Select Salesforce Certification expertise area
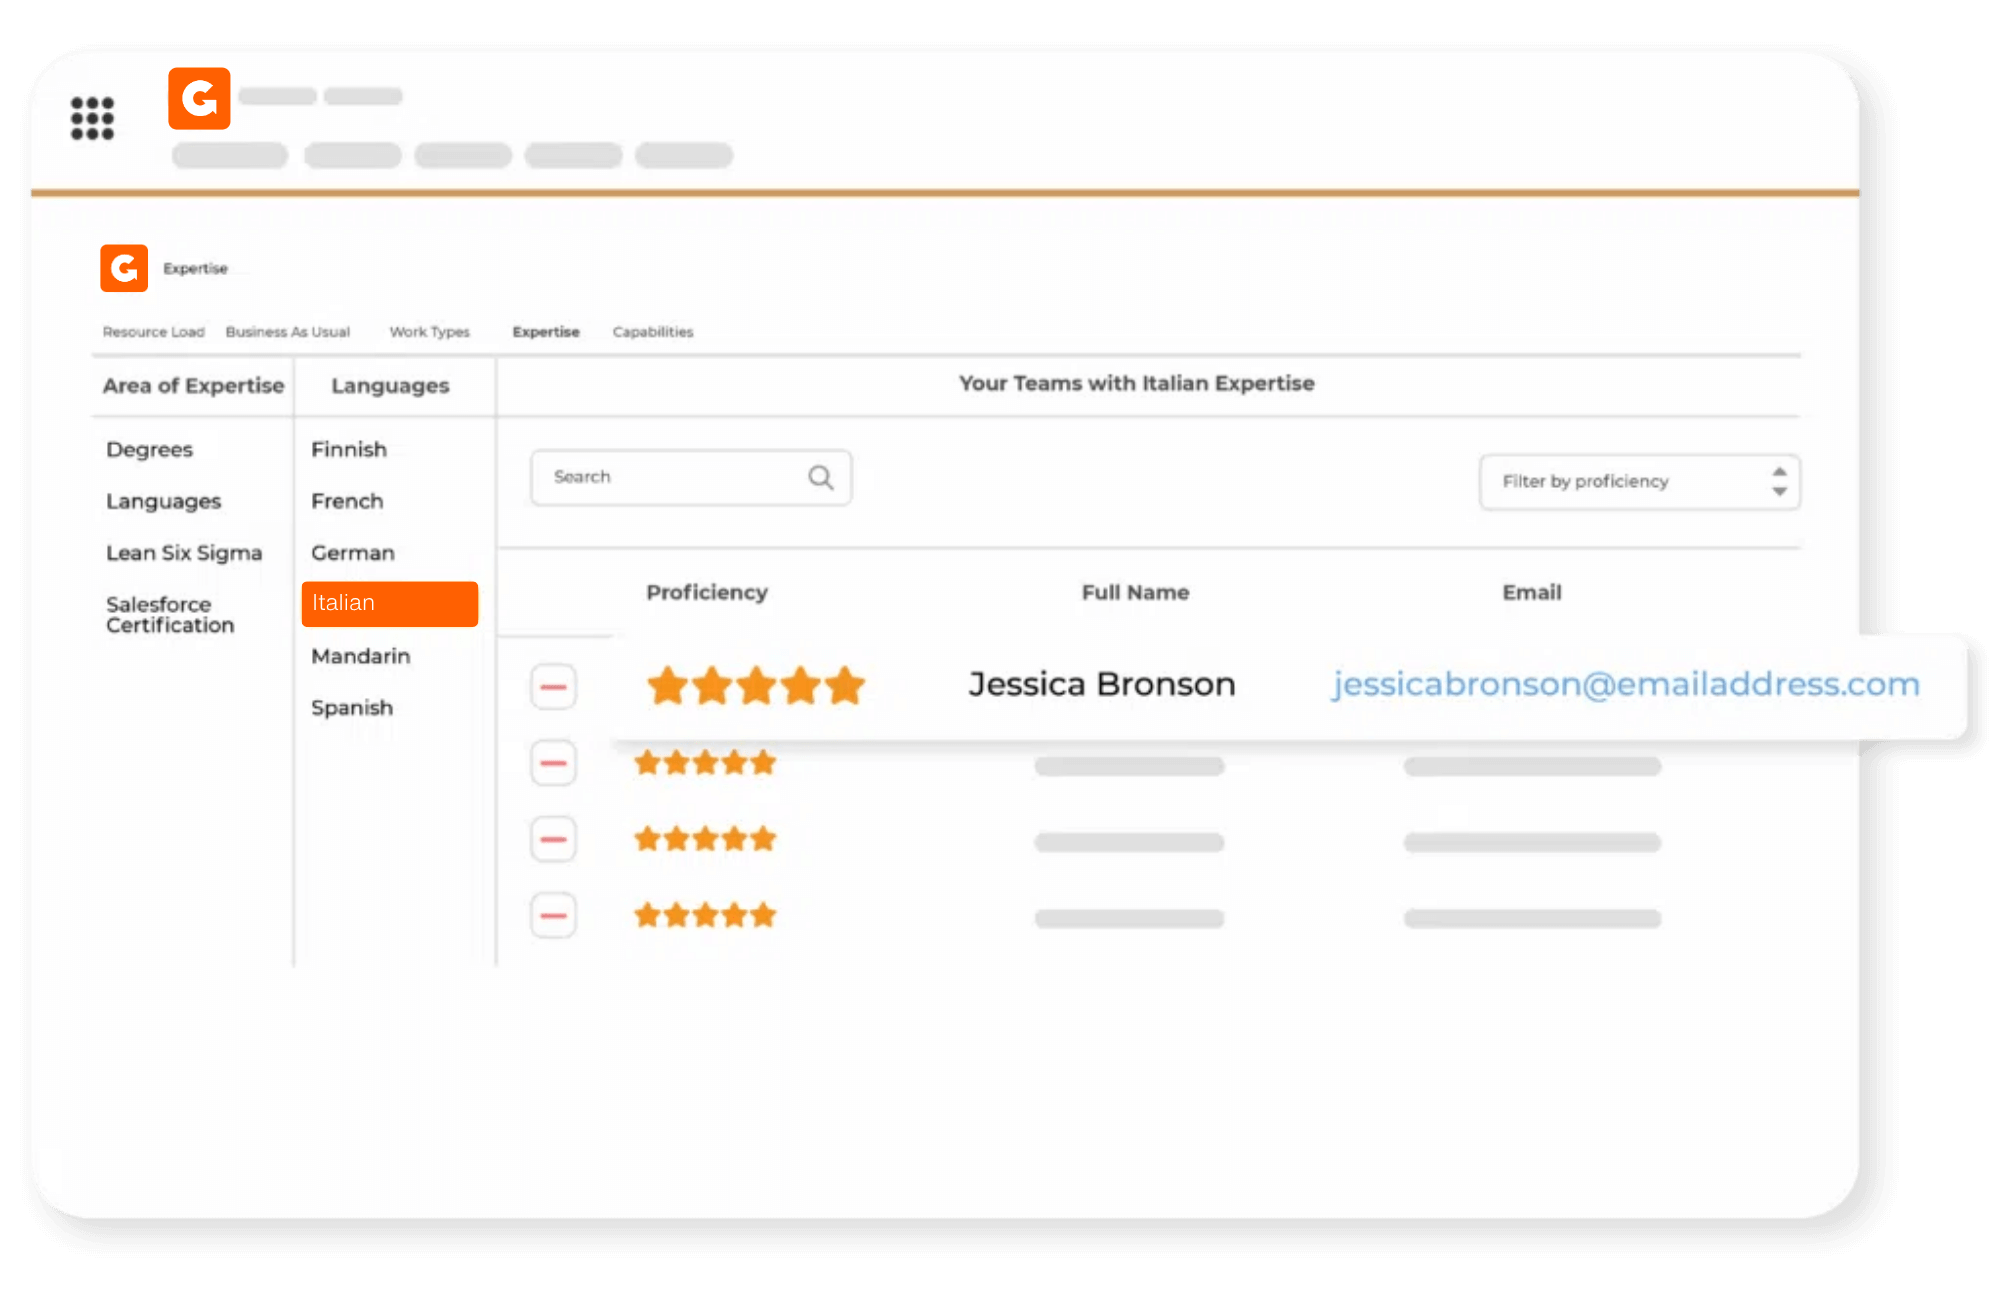The height and width of the screenshot is (1300, 2000). click(170, 615)
